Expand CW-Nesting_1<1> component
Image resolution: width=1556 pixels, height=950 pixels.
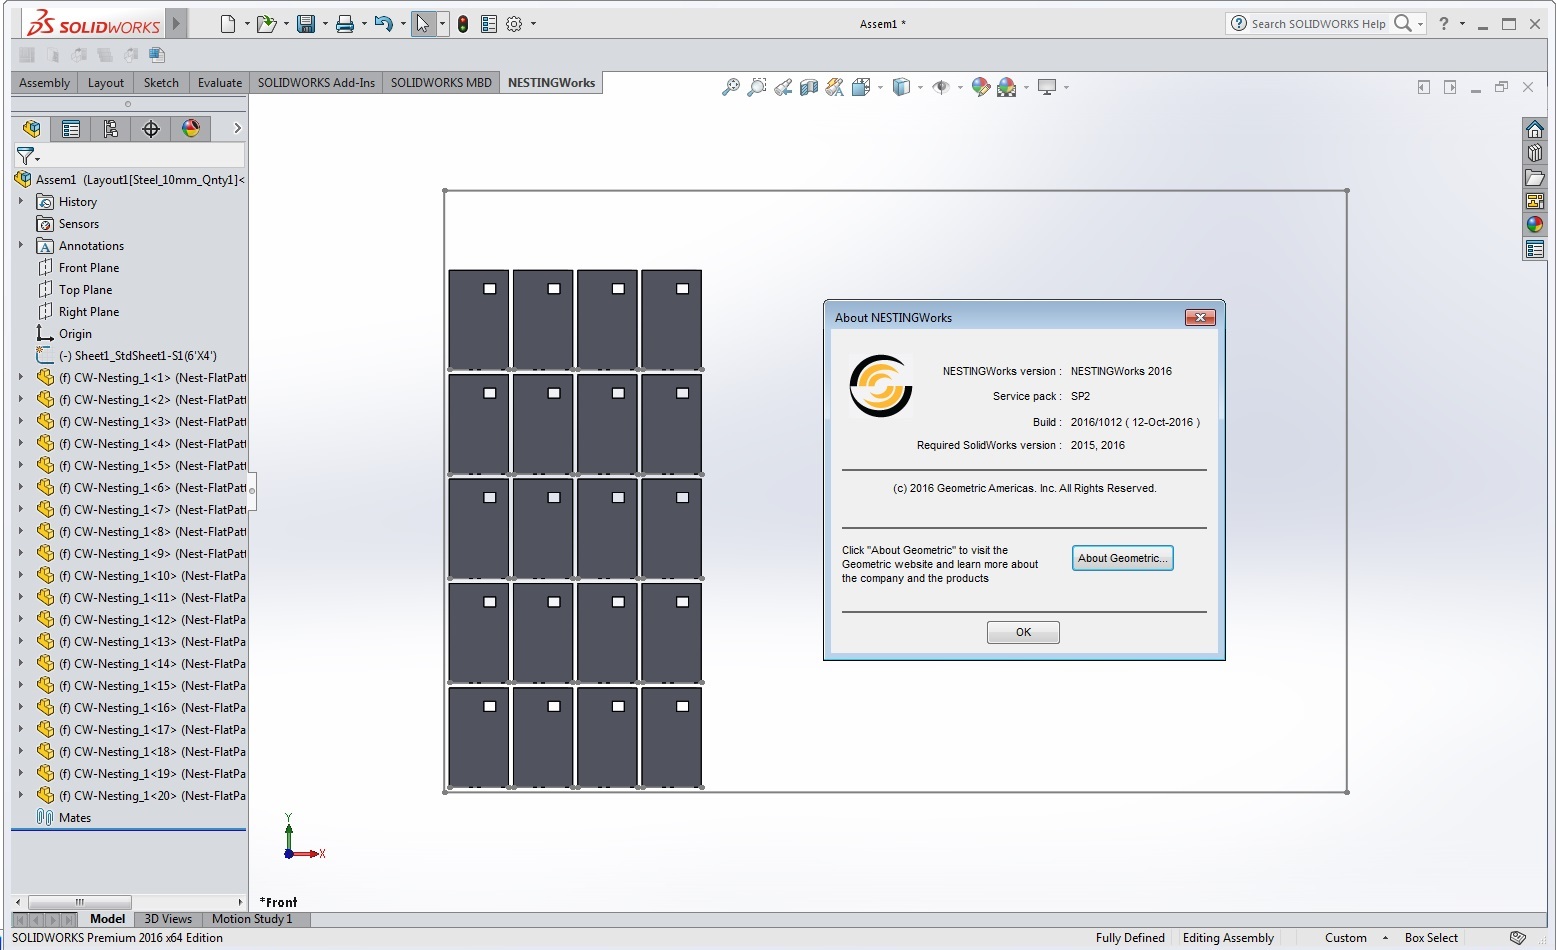[x=21, y=377]
